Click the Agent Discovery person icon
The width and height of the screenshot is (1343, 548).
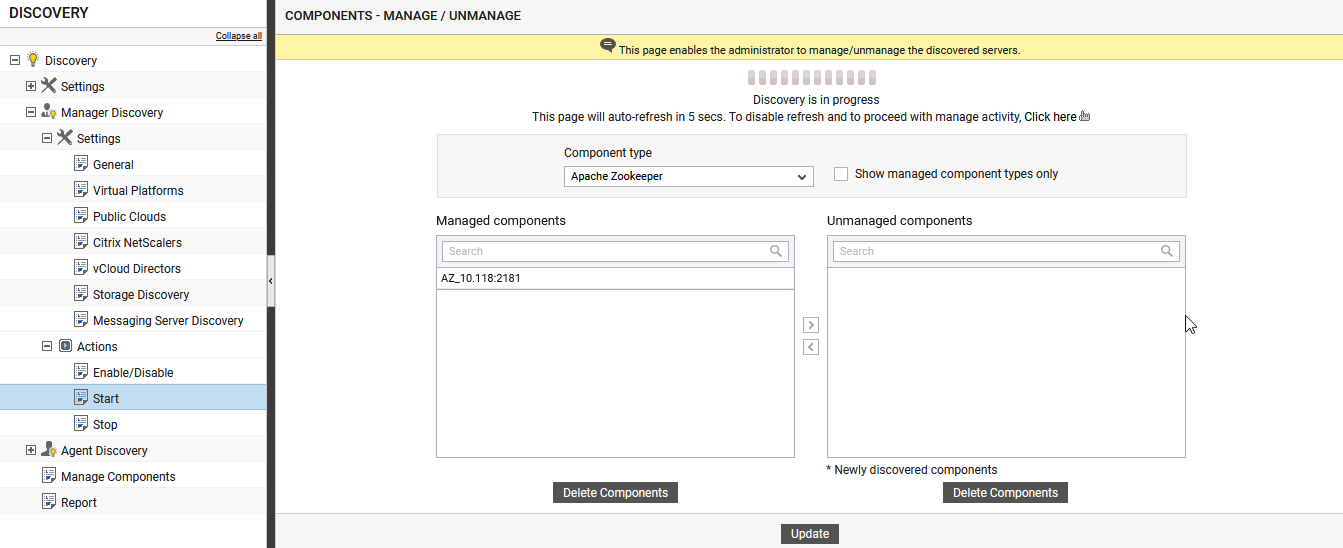coord(49,450)
